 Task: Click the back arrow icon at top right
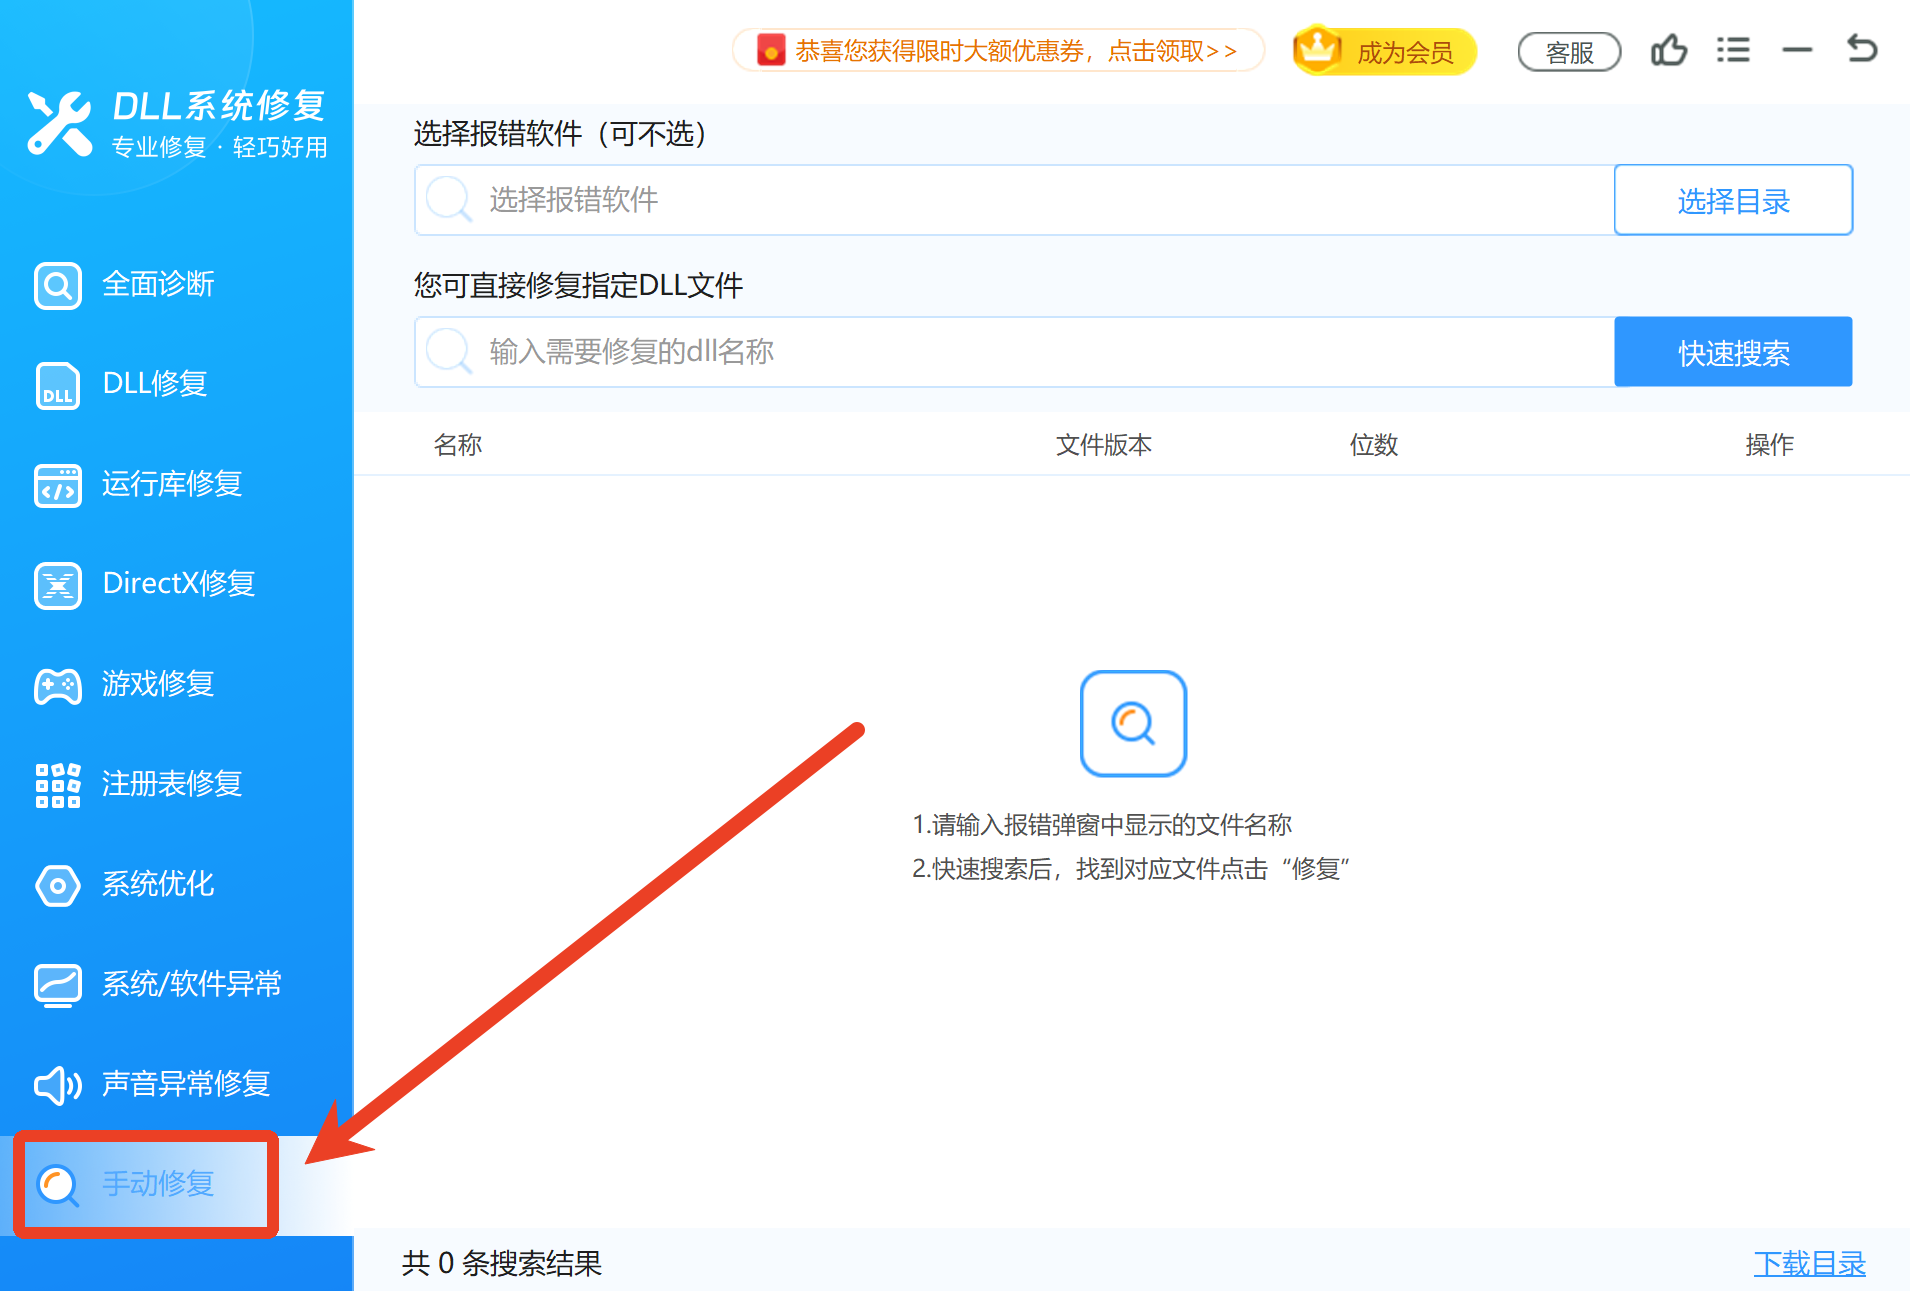tap(1861, 48)
